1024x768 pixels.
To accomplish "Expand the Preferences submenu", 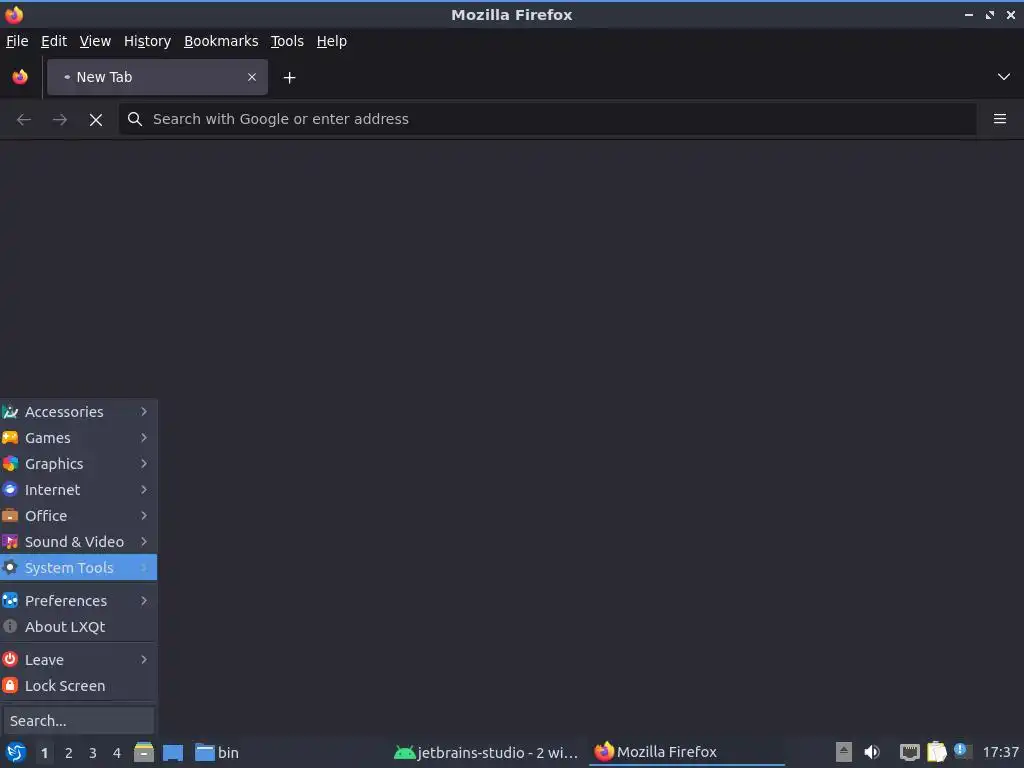I will coord(78,601).
